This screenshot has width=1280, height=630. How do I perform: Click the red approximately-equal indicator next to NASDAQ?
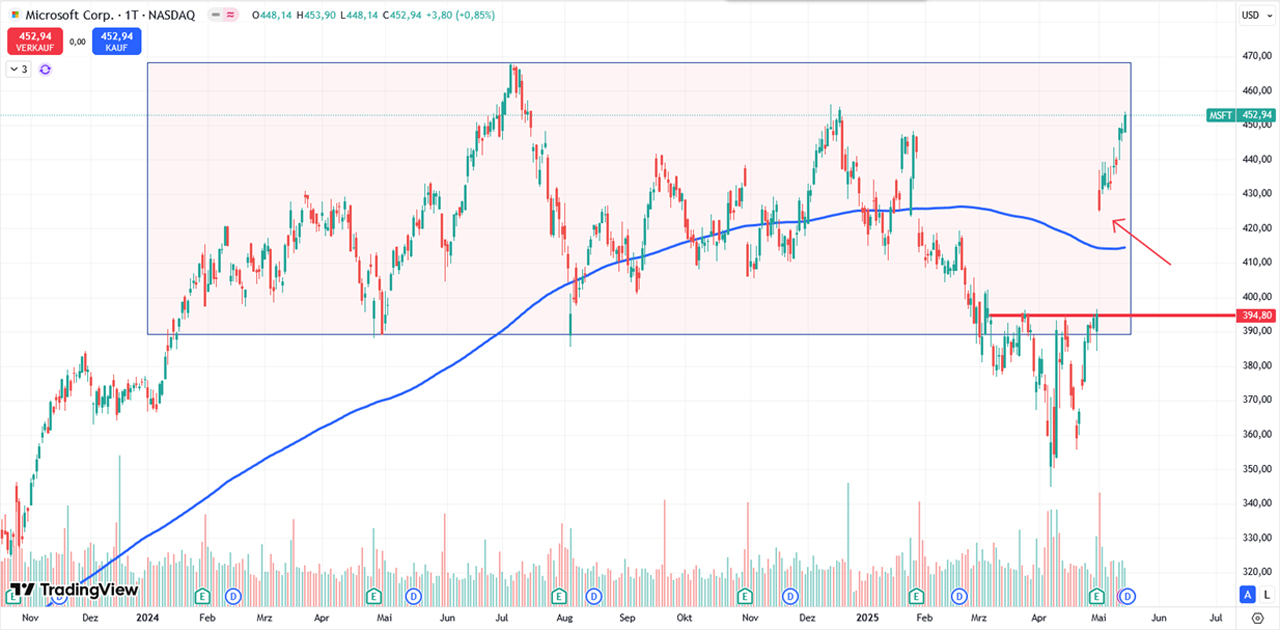point(232,15)
